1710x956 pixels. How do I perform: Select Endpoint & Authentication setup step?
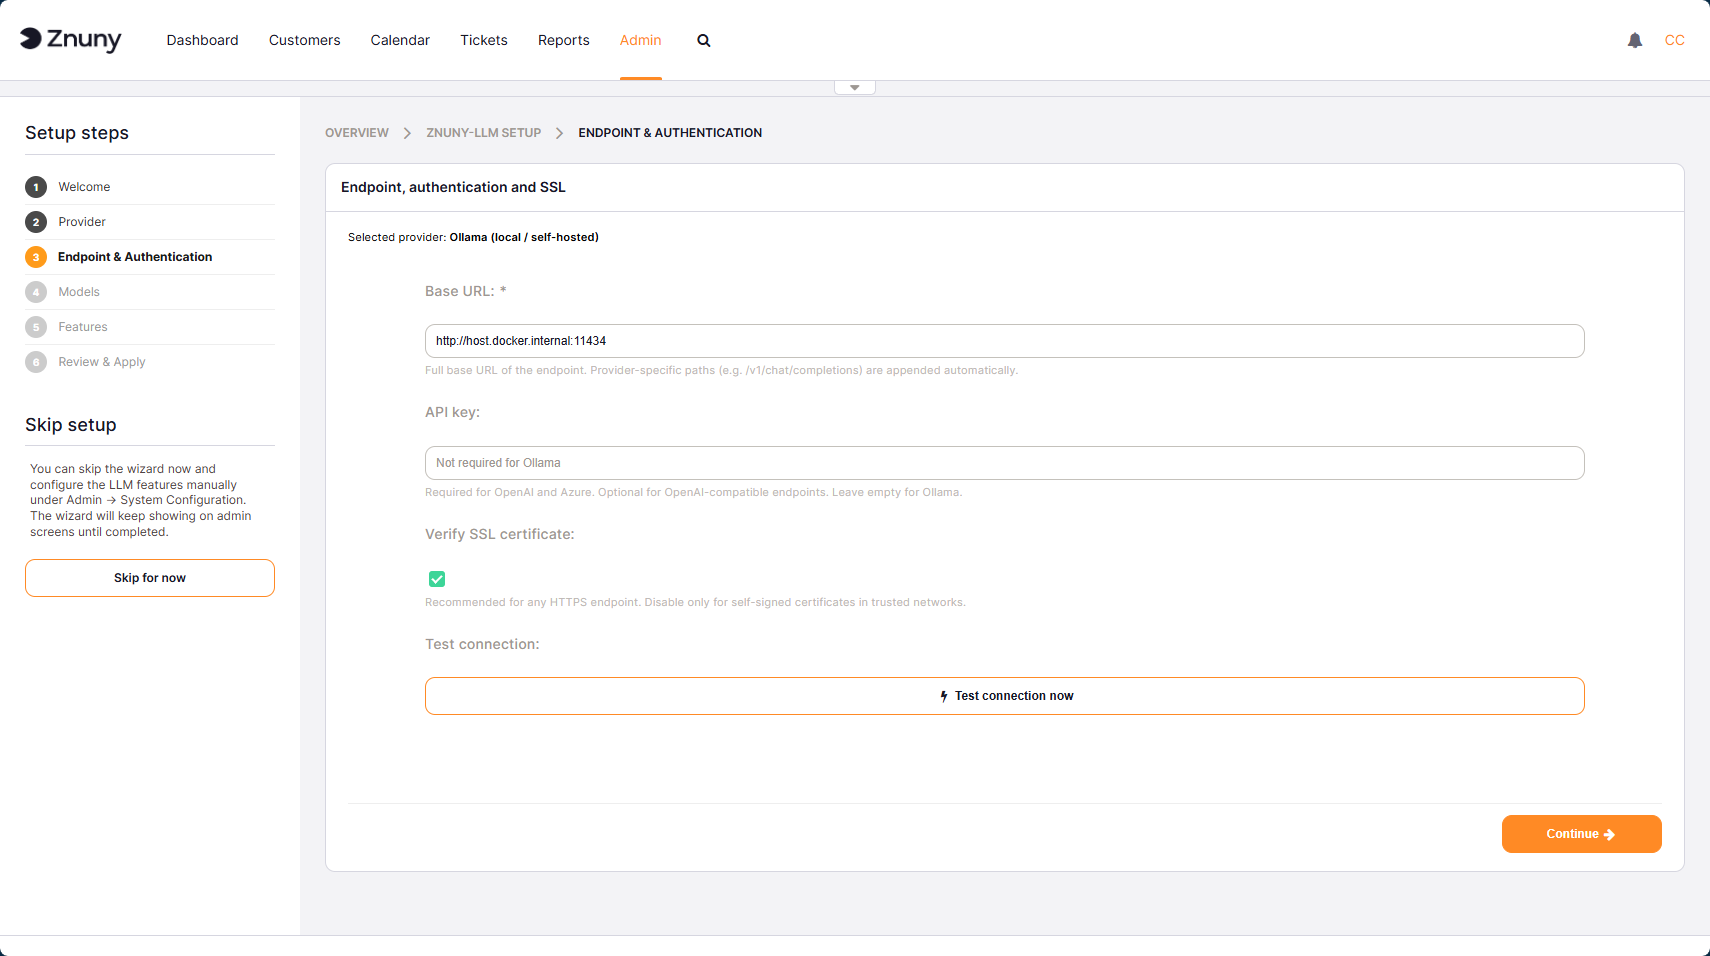click(135, 257)
